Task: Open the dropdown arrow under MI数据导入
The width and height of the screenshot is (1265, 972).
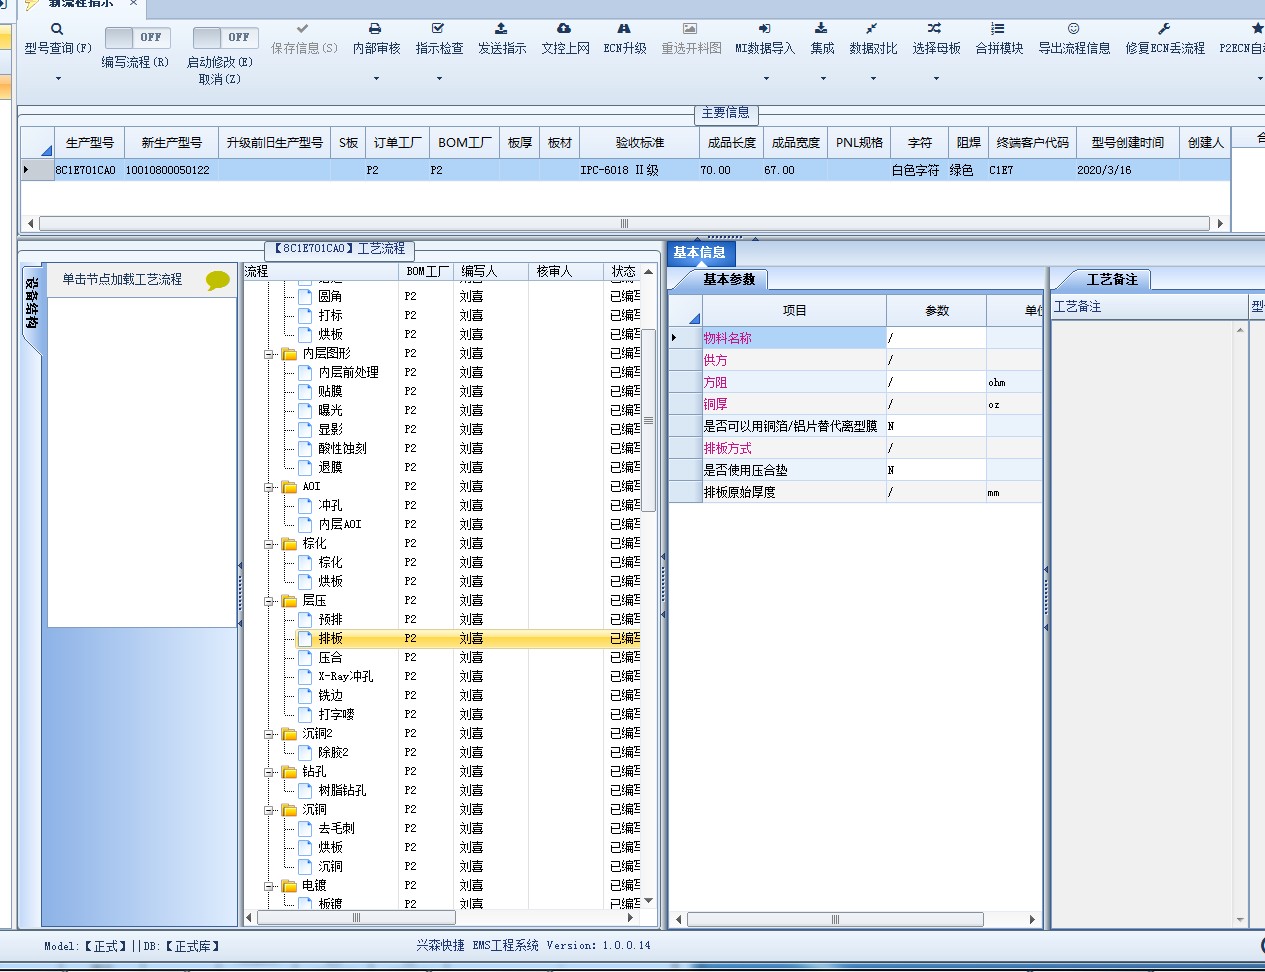Action: [766, 78]
